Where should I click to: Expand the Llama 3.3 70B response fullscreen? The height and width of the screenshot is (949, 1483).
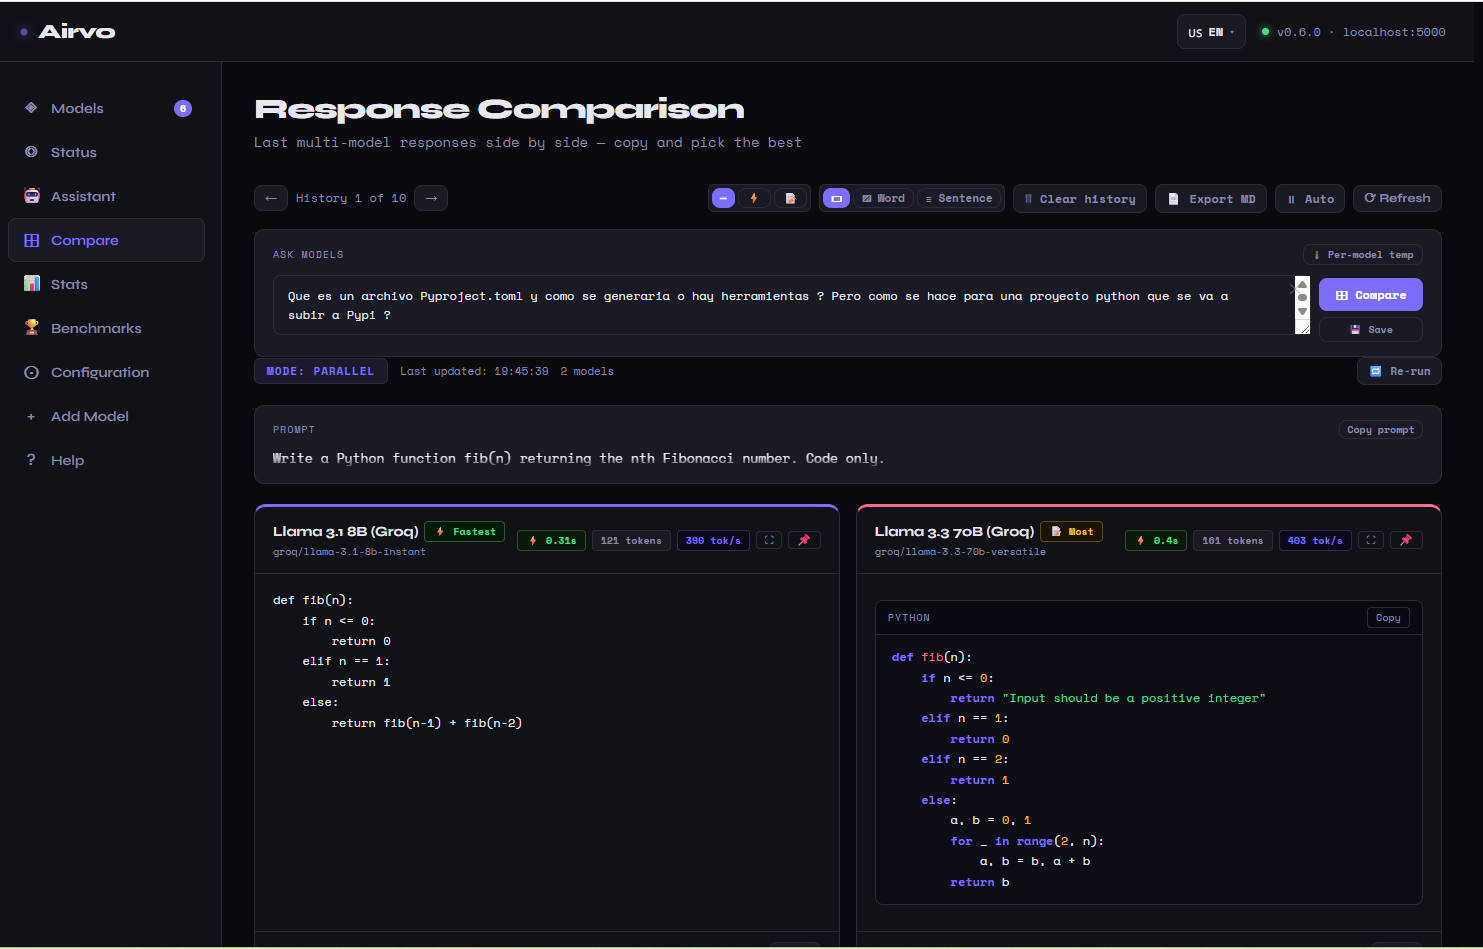tap(1371, 540)
